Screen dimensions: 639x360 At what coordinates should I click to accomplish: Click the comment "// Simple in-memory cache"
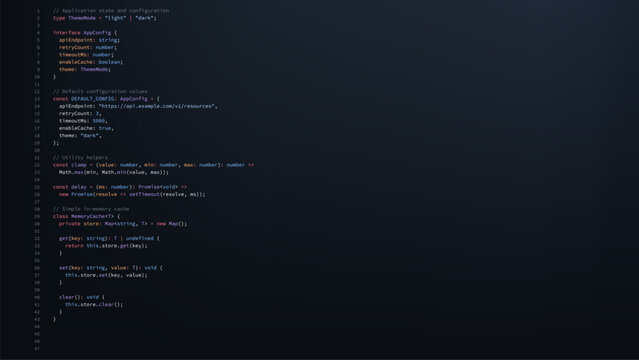91,209
